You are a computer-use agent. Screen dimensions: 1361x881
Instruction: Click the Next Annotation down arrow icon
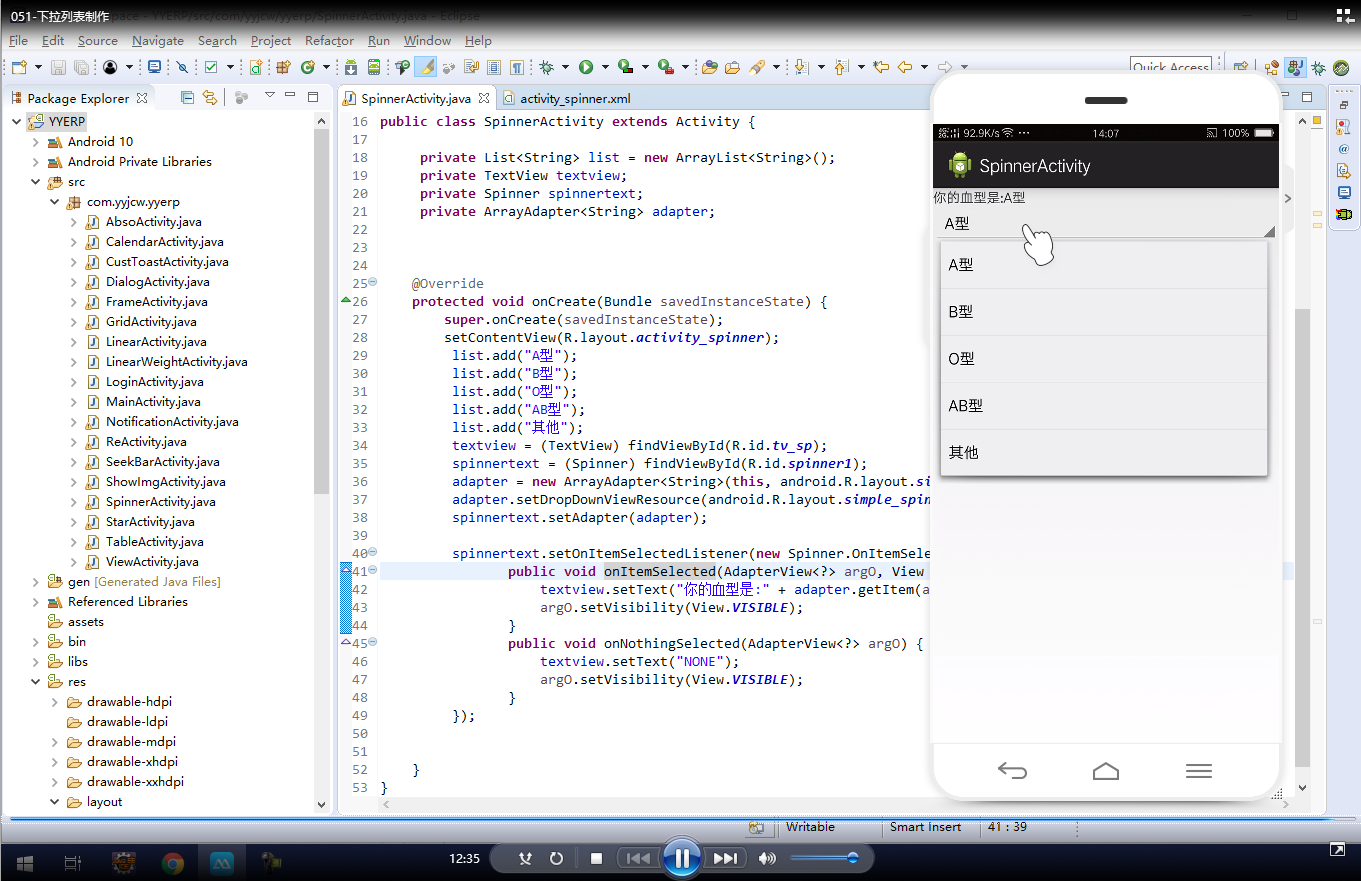pos(800,67)
